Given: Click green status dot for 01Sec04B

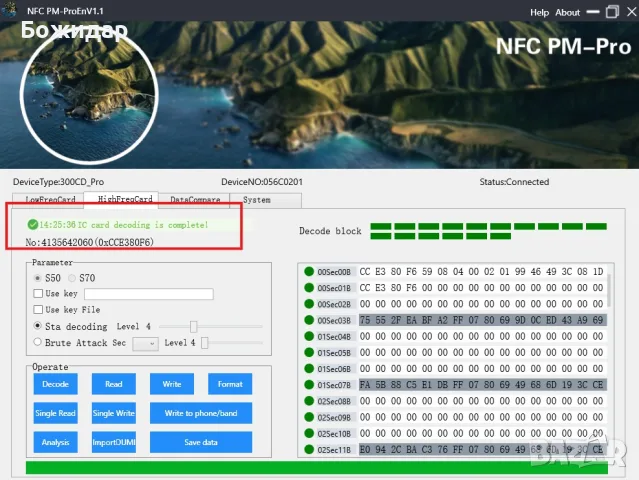Looking at the screenshot, I should click(309, 336).
